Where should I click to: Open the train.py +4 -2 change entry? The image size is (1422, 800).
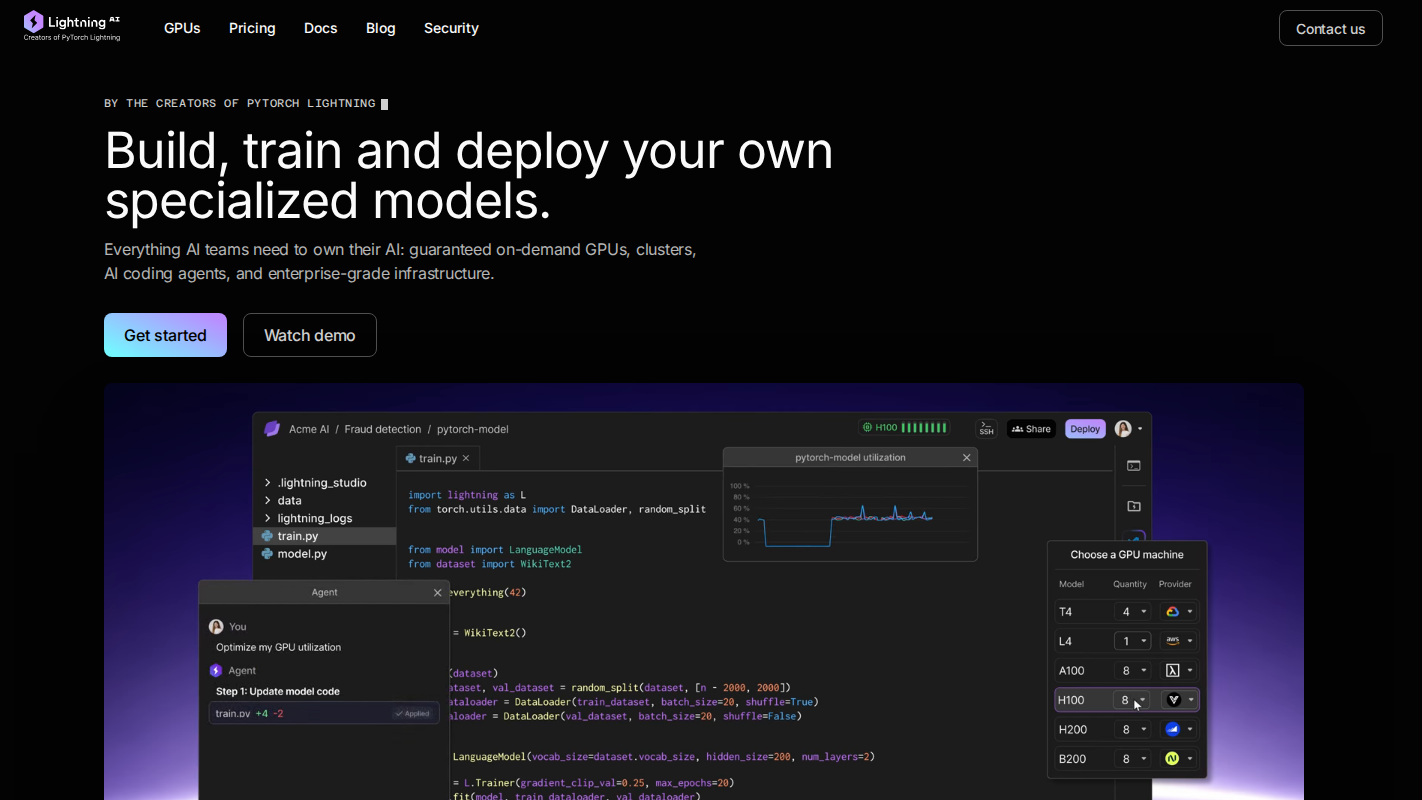(324, 713)
